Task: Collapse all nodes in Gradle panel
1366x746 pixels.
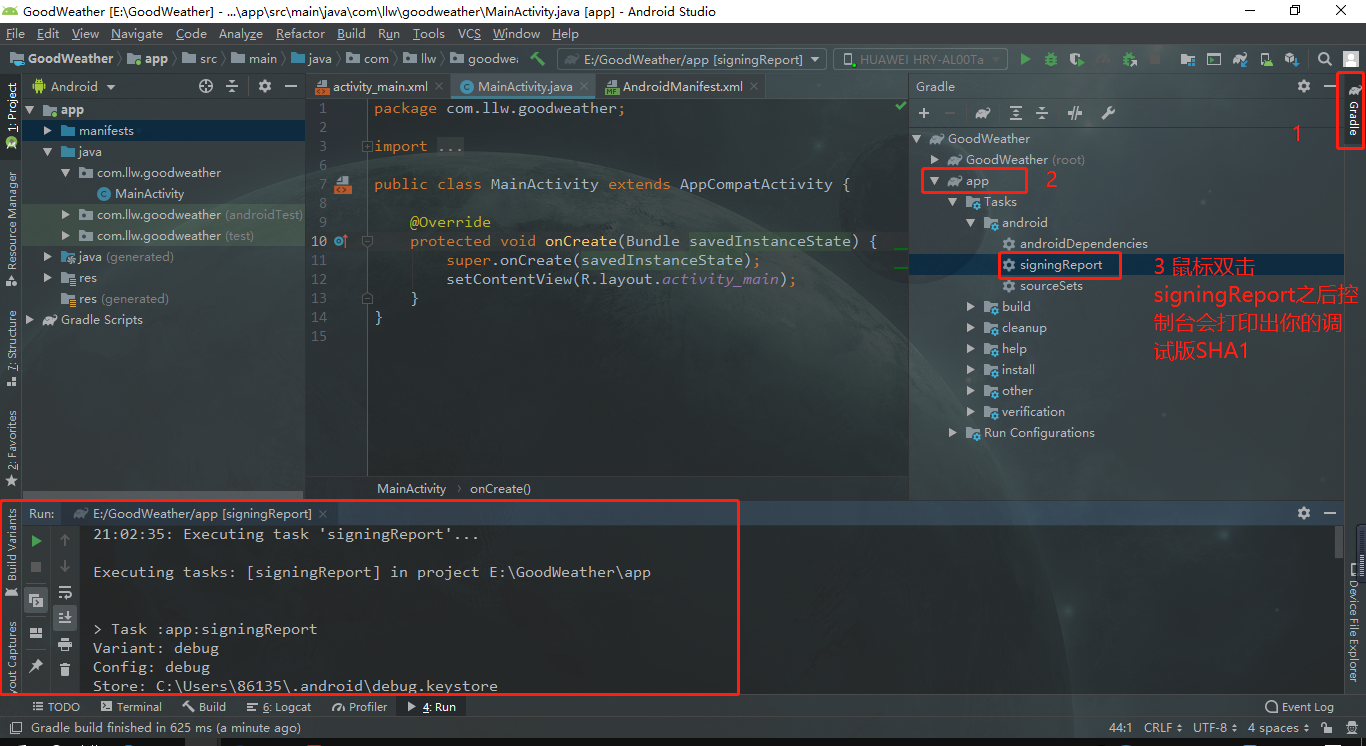Action: [1041, 113]
